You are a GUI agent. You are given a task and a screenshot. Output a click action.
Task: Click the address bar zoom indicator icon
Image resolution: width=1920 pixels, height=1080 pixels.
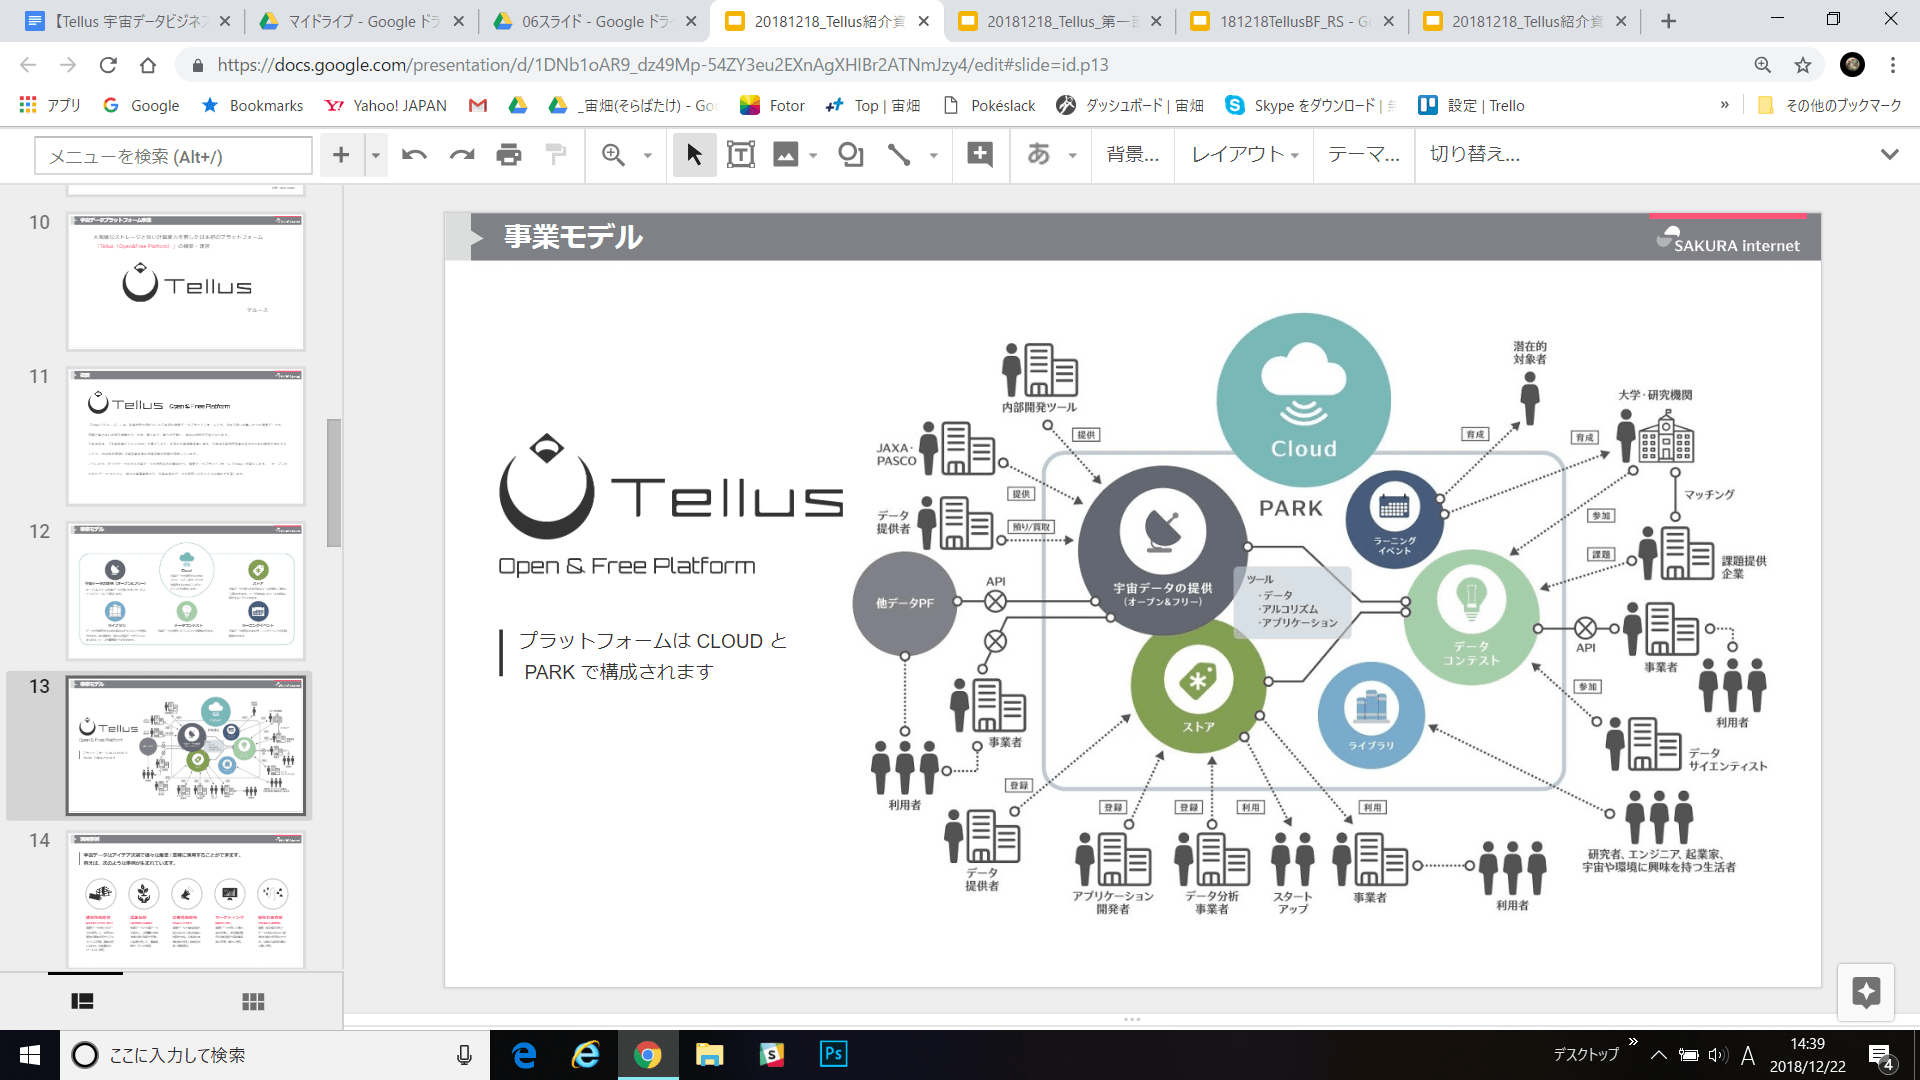1762,65
